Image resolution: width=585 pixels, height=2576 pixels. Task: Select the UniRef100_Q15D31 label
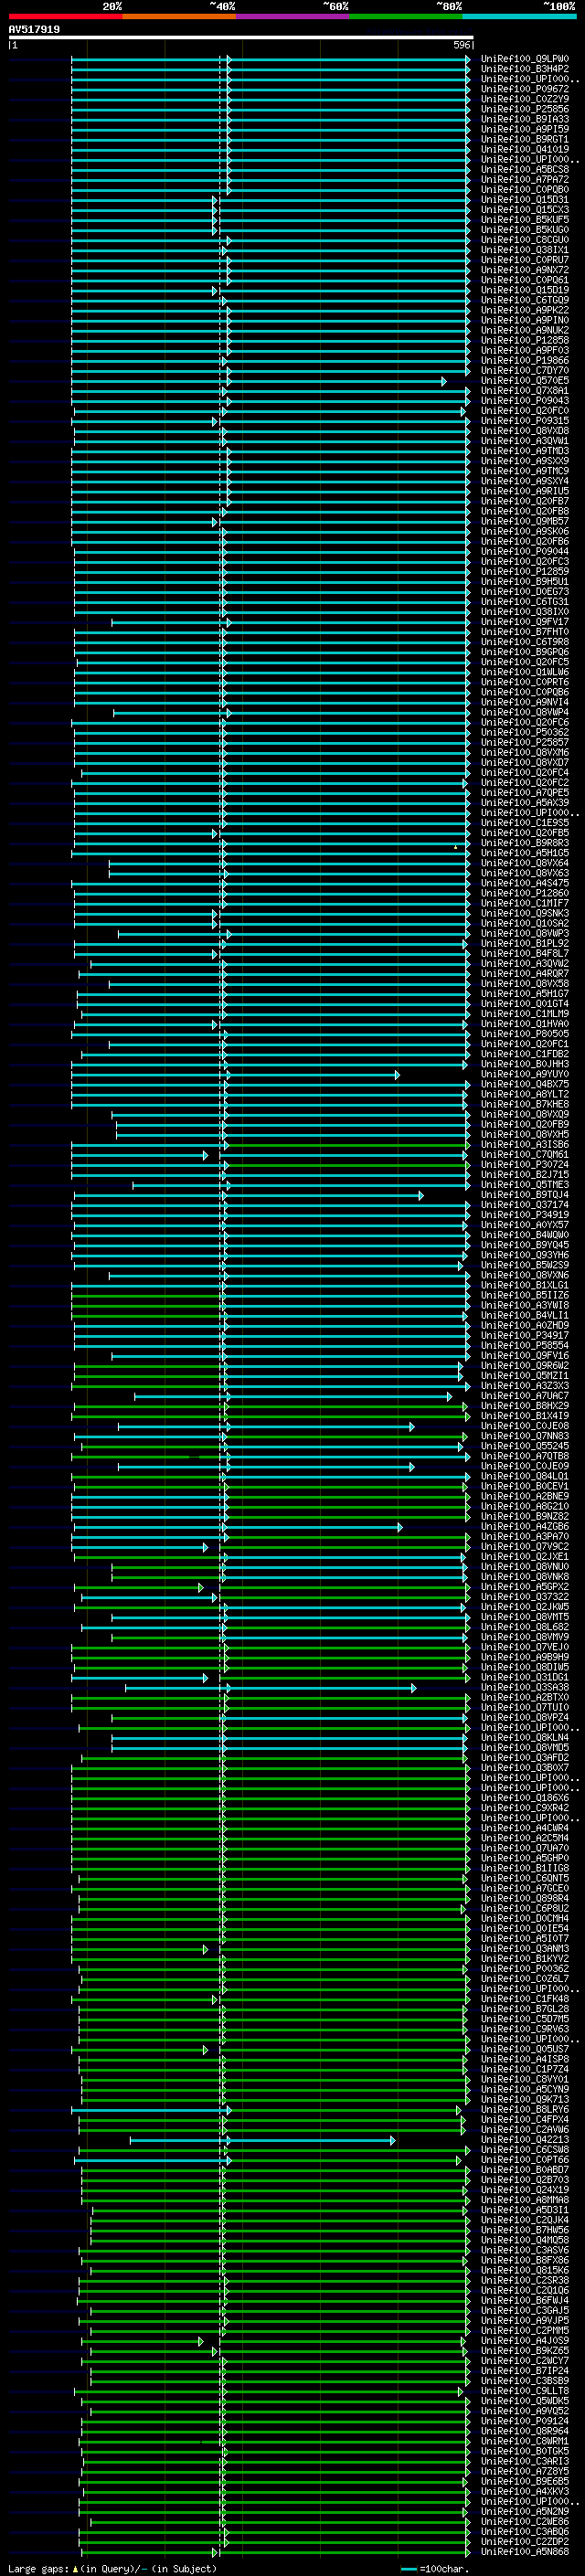(x=525, y=199)
